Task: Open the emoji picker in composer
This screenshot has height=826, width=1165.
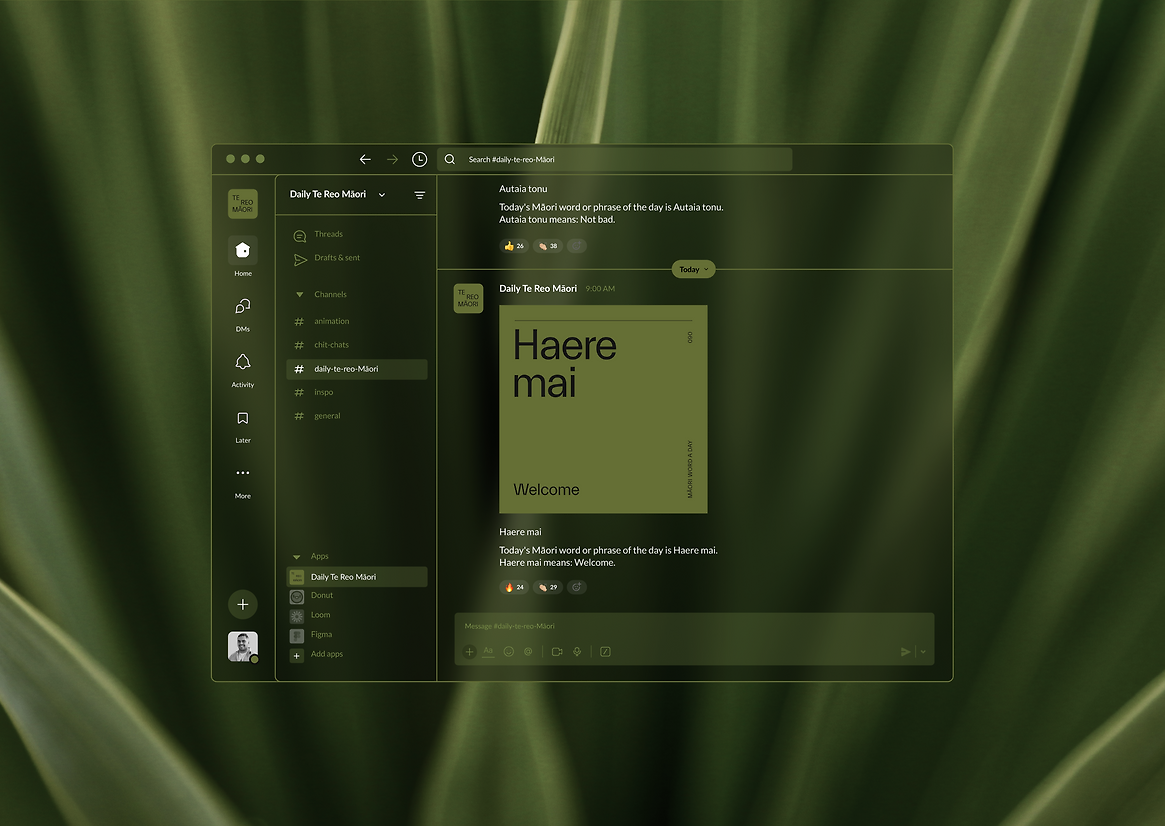Action: (x=508, y=652)
